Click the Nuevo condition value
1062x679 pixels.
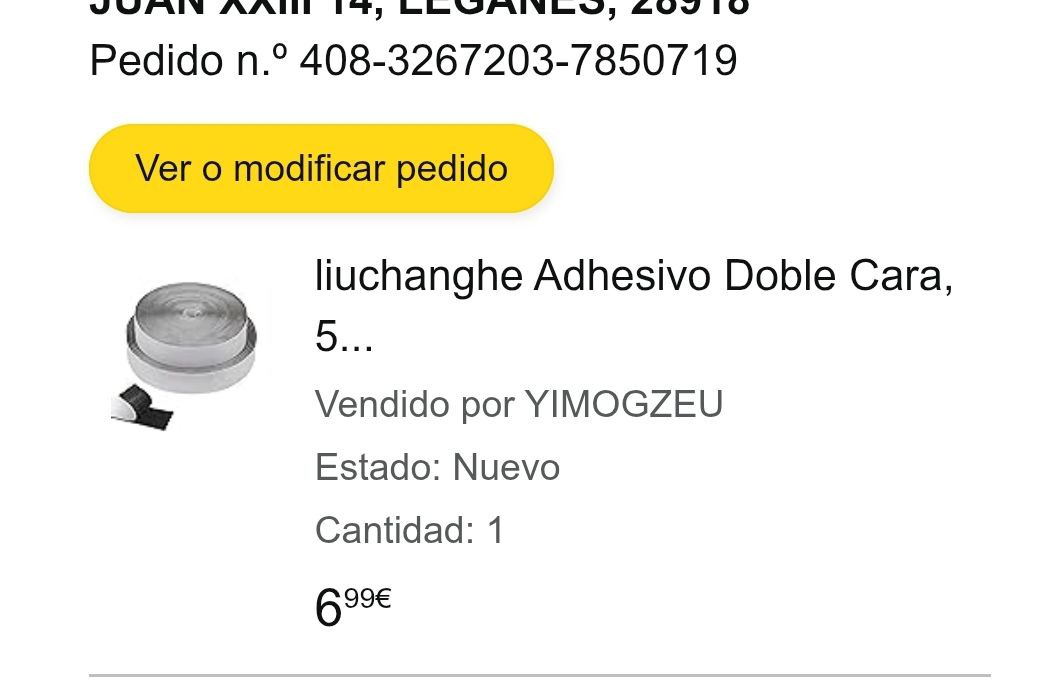point(506,467)
